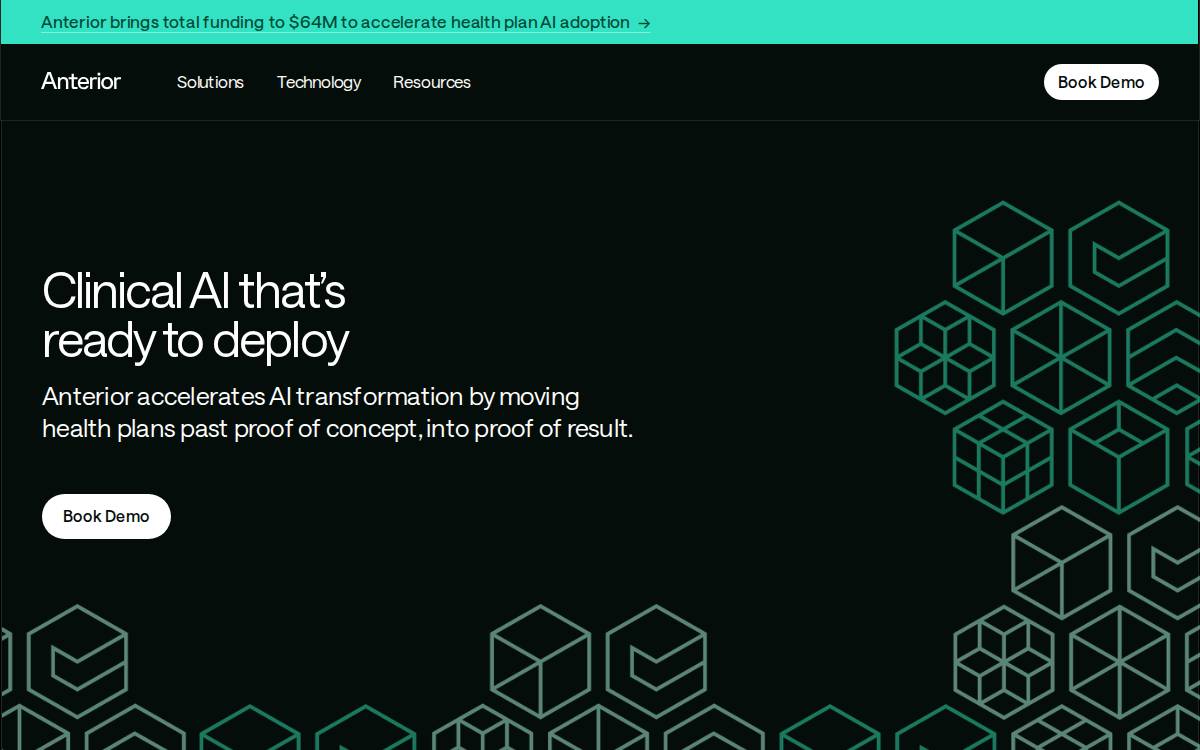Go to the Anterior logo home link
The image size is (1200, 750).
coord(81,82)
